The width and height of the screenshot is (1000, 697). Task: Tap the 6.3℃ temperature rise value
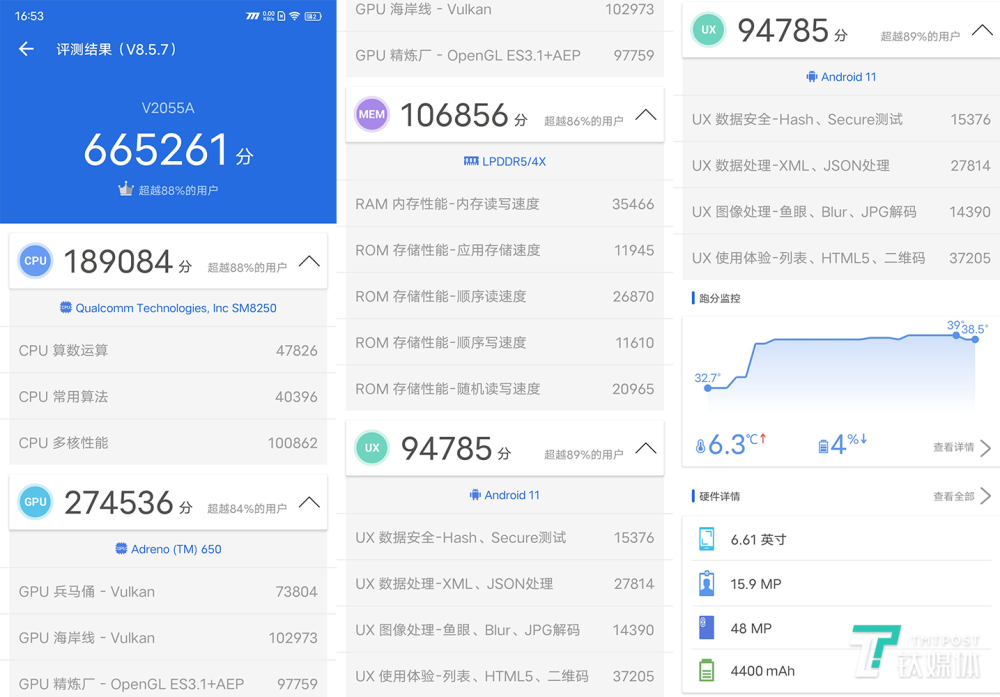point(737,444)
